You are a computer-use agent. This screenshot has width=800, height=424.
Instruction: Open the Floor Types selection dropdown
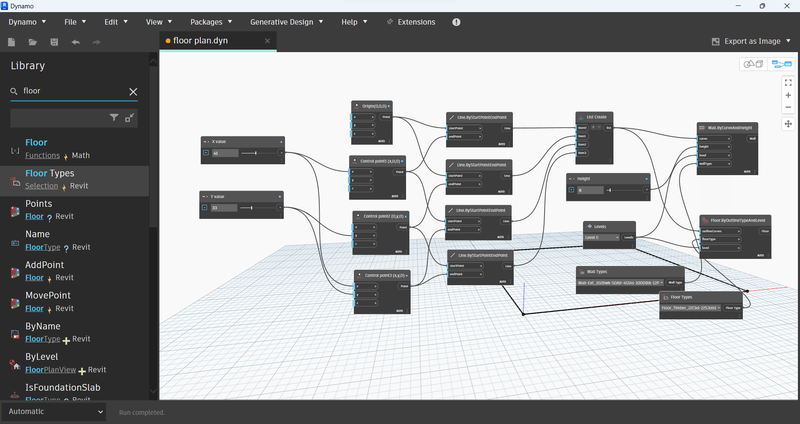tap(691, 308)
